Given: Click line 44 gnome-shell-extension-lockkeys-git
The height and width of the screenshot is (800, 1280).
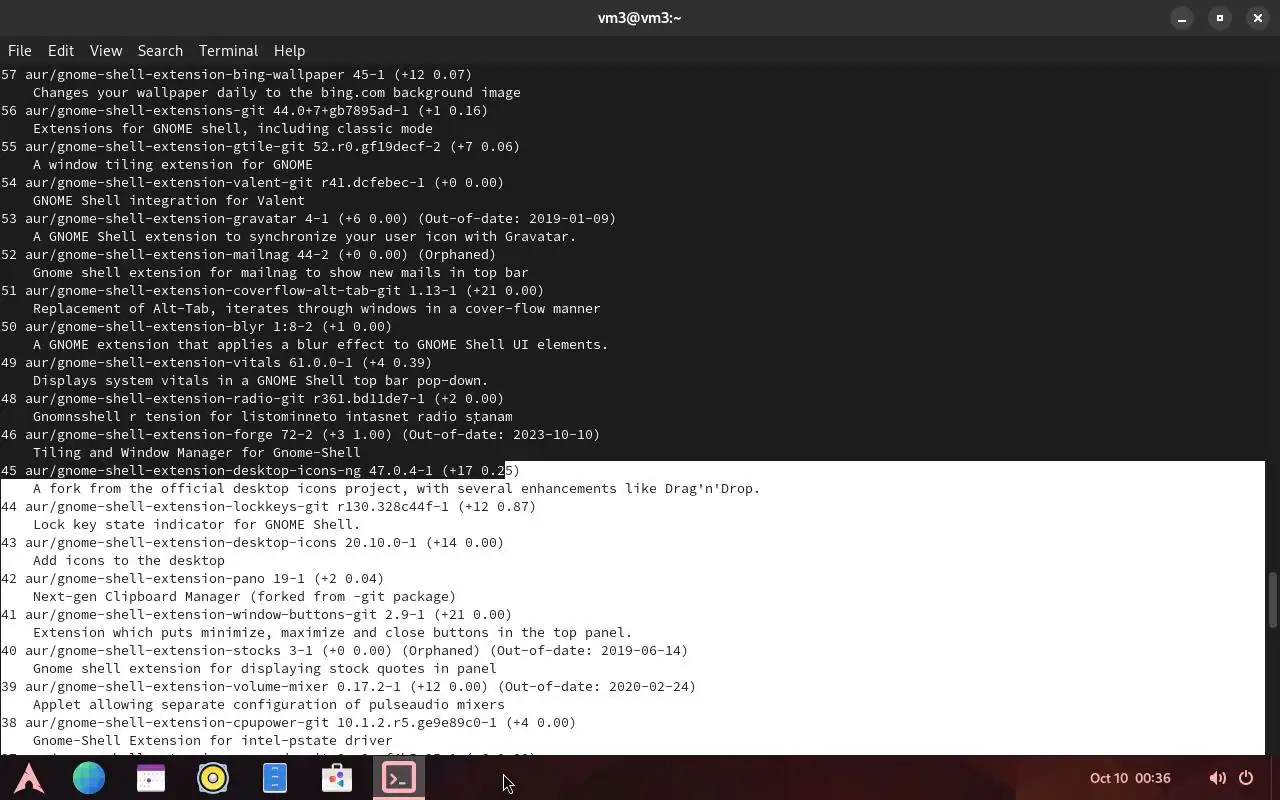Looking at the screenshot, I should [268, 507].
